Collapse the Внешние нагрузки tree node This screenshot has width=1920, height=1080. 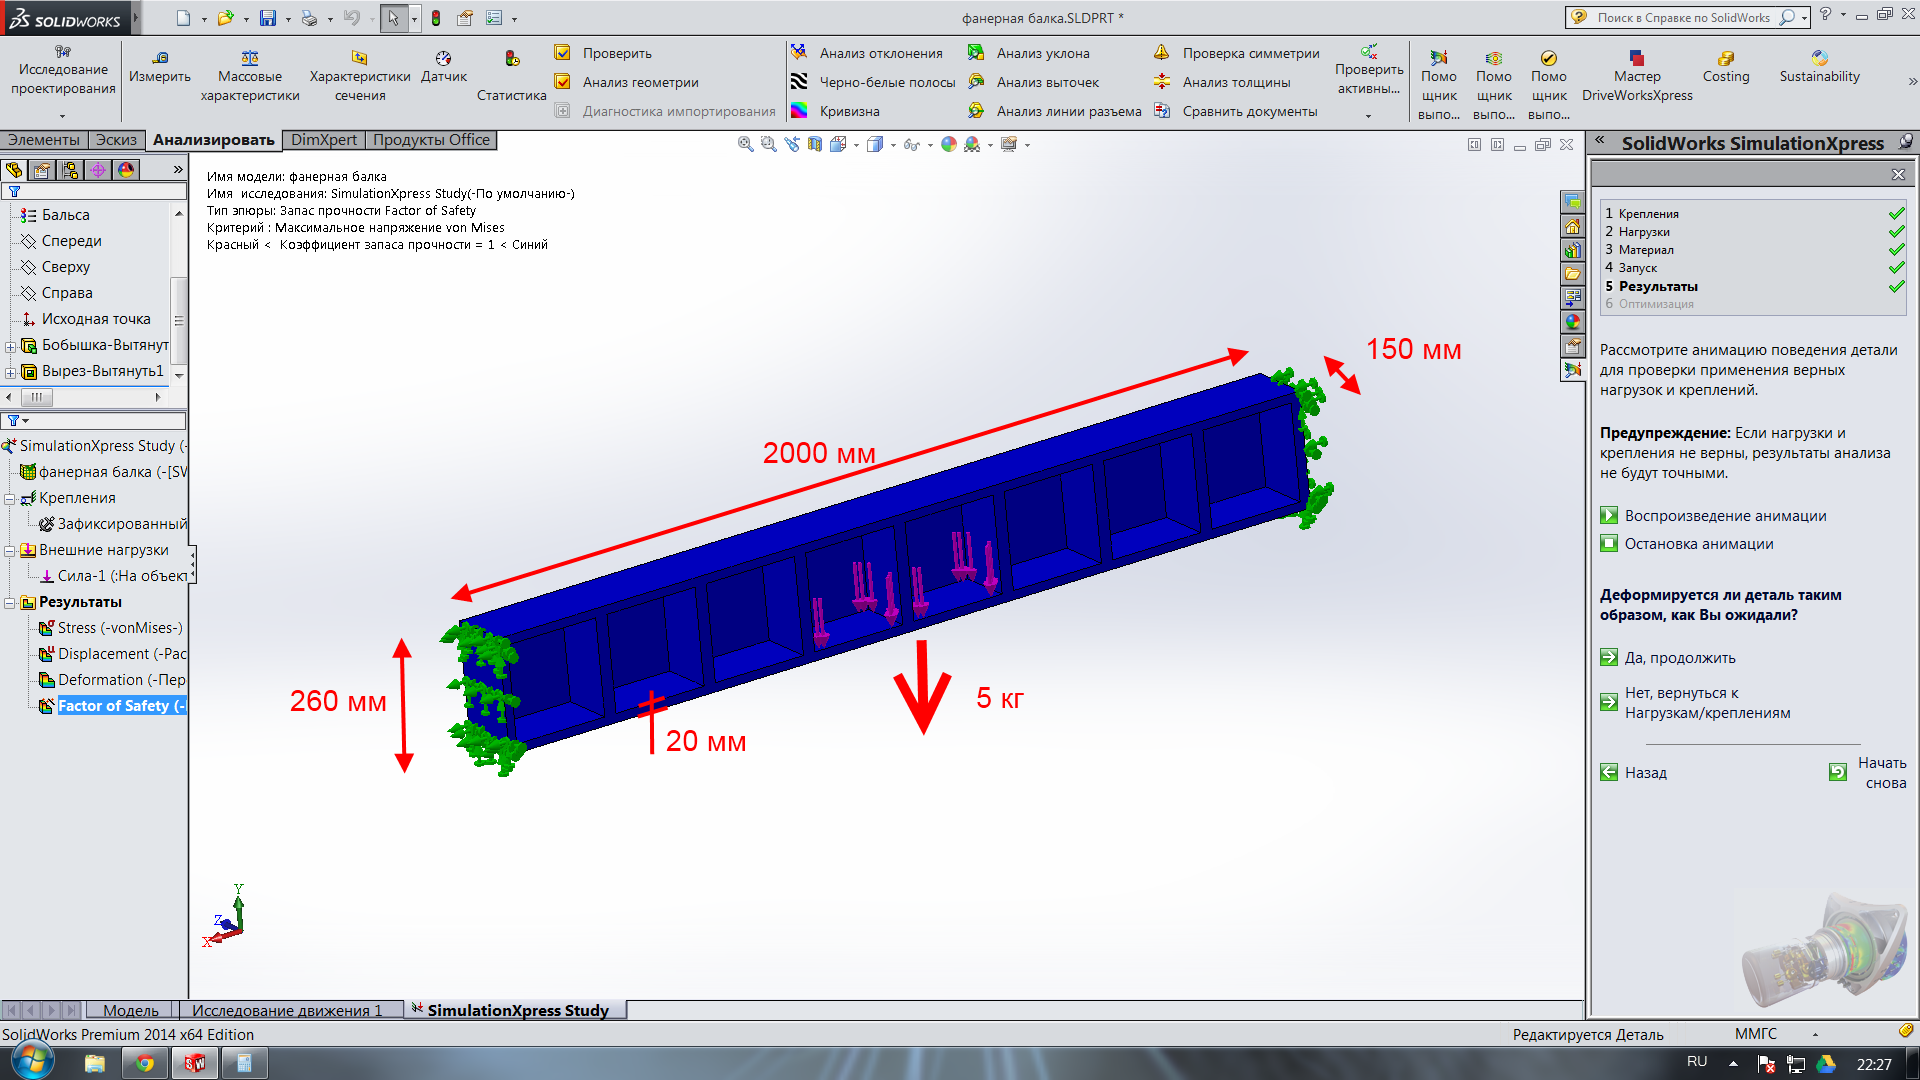pos(10,551)
